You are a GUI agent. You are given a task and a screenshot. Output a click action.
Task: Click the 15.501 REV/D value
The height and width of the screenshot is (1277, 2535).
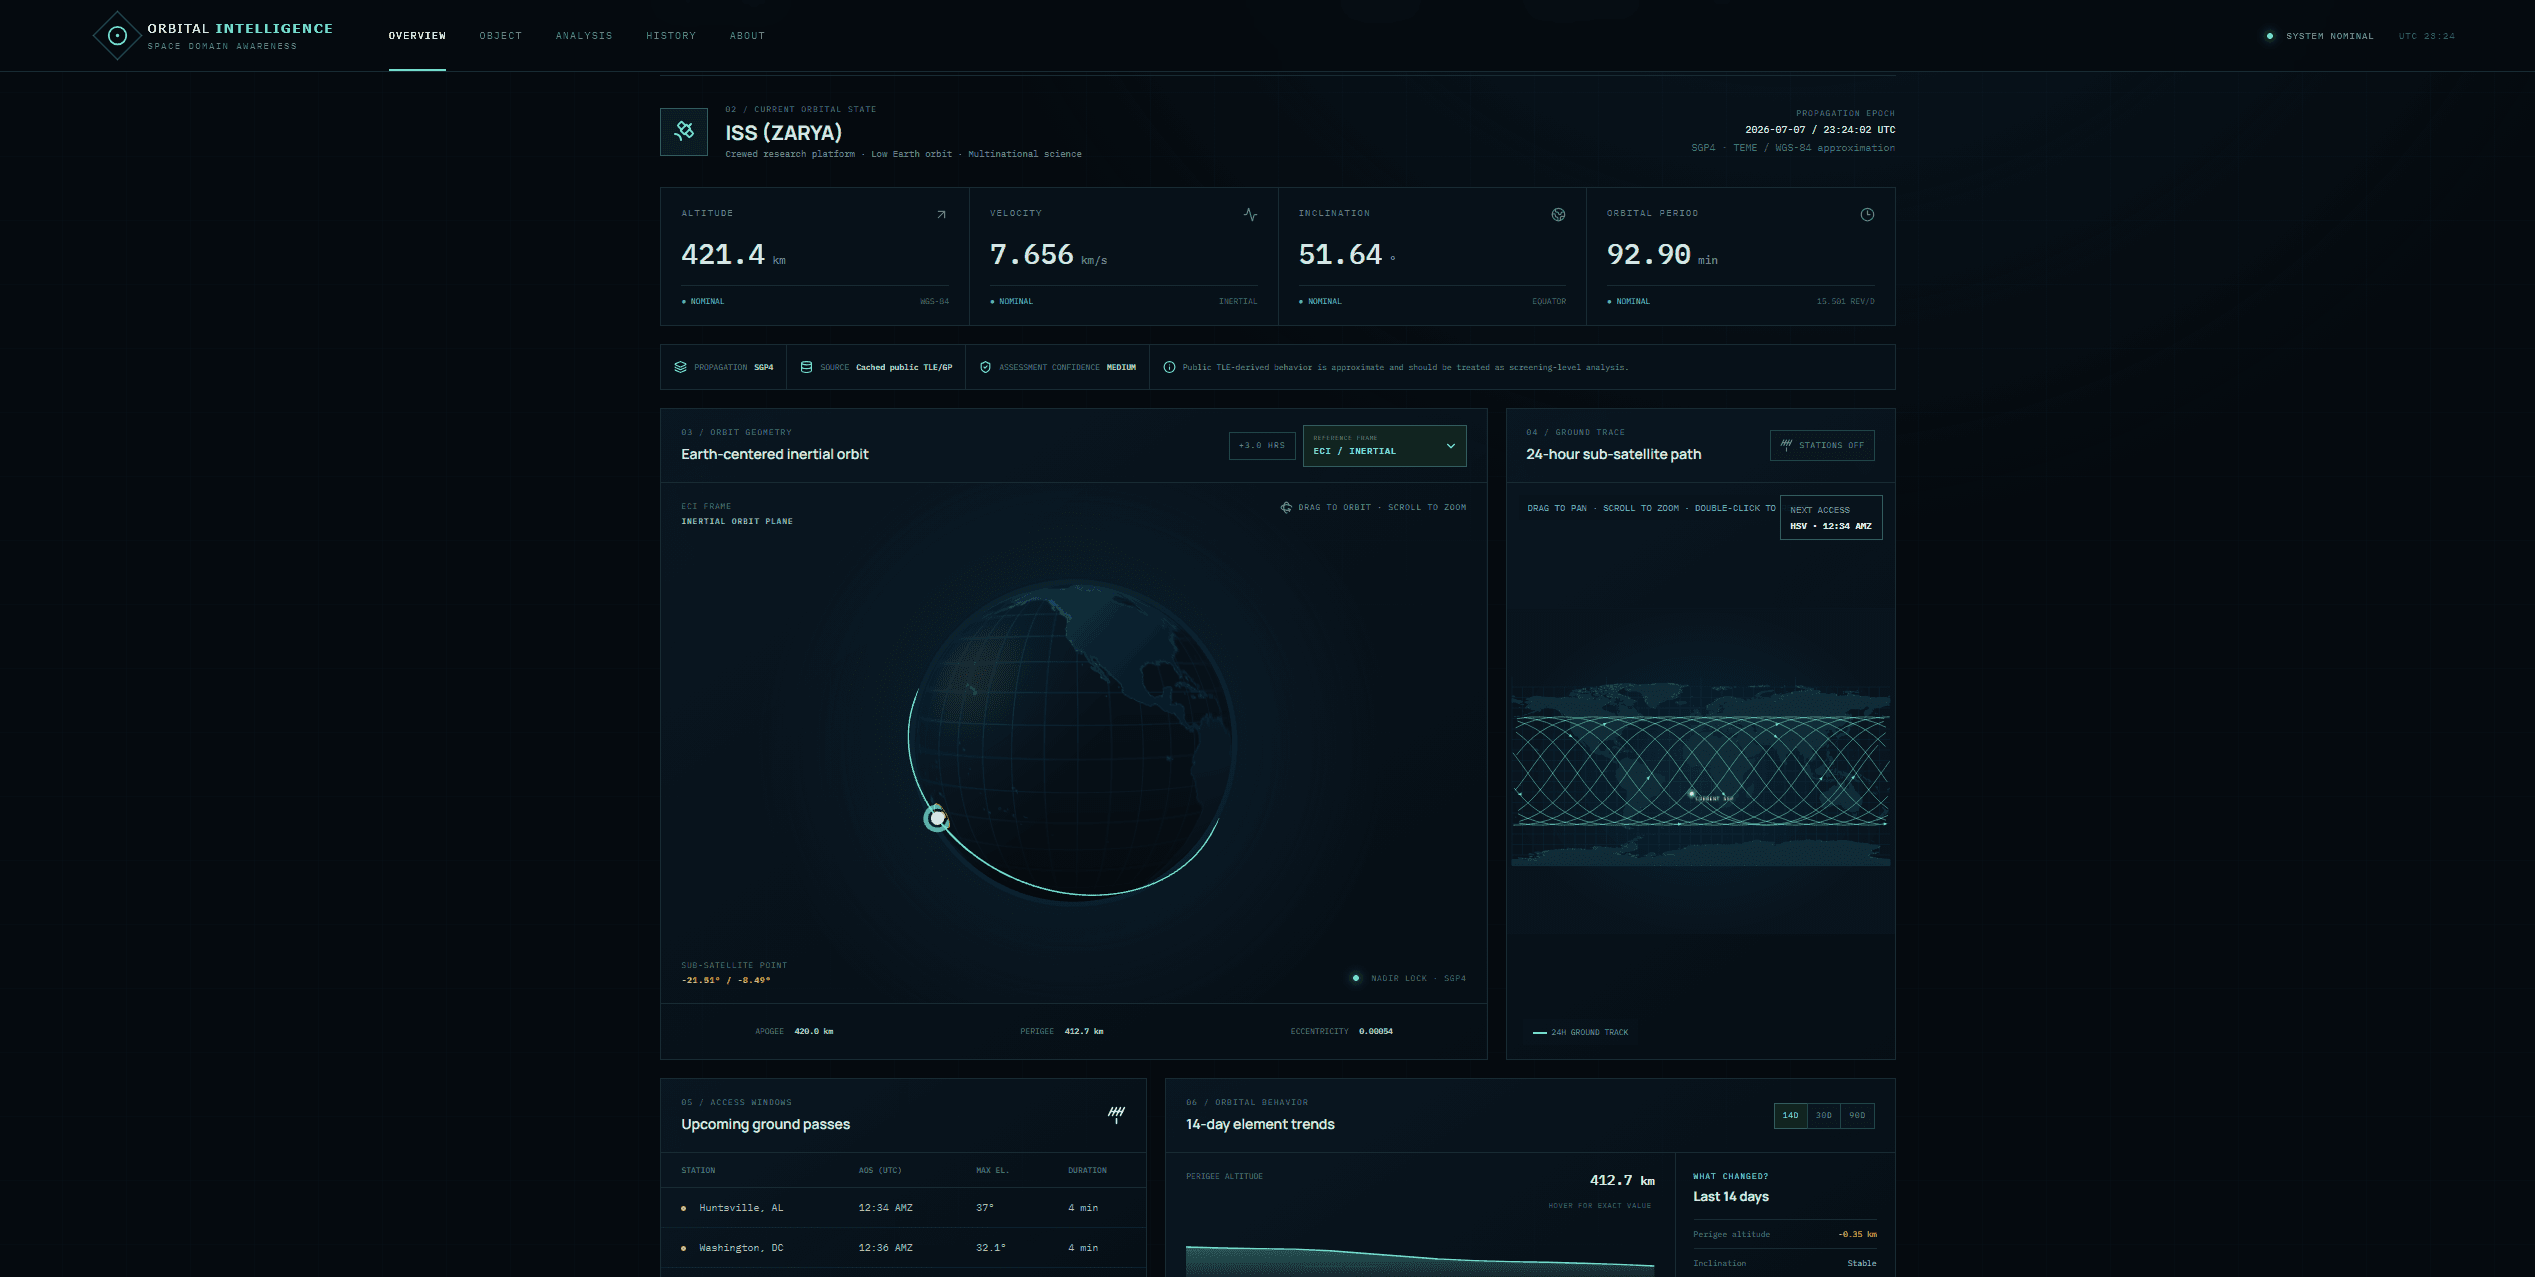[x=1845, y=301]
